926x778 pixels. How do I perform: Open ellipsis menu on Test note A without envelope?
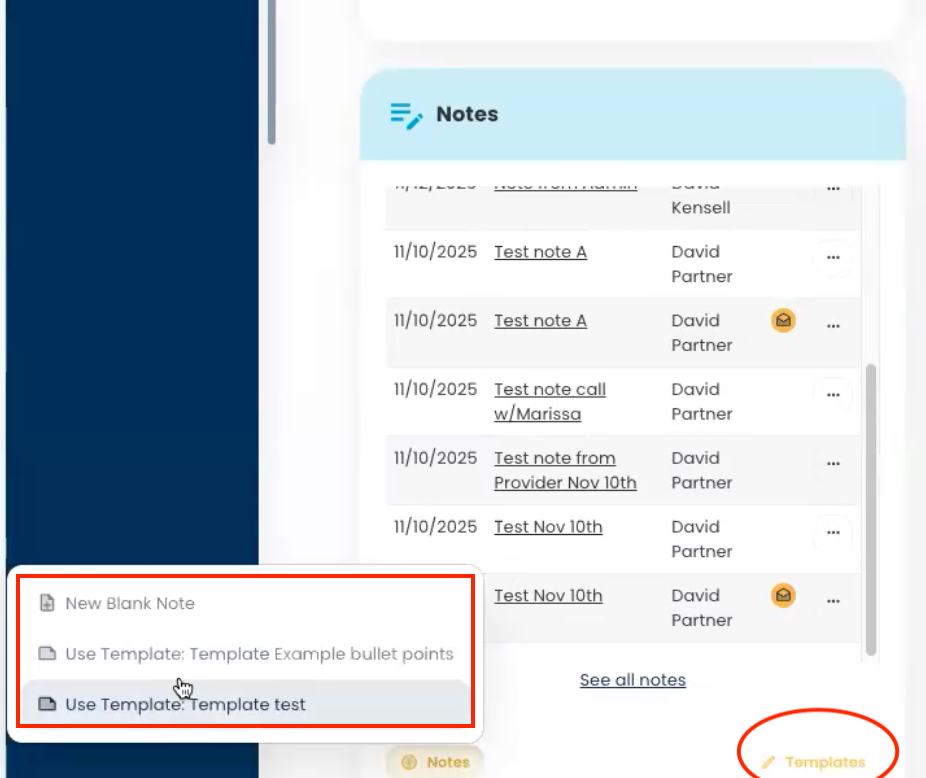click(x=832, y=258)
